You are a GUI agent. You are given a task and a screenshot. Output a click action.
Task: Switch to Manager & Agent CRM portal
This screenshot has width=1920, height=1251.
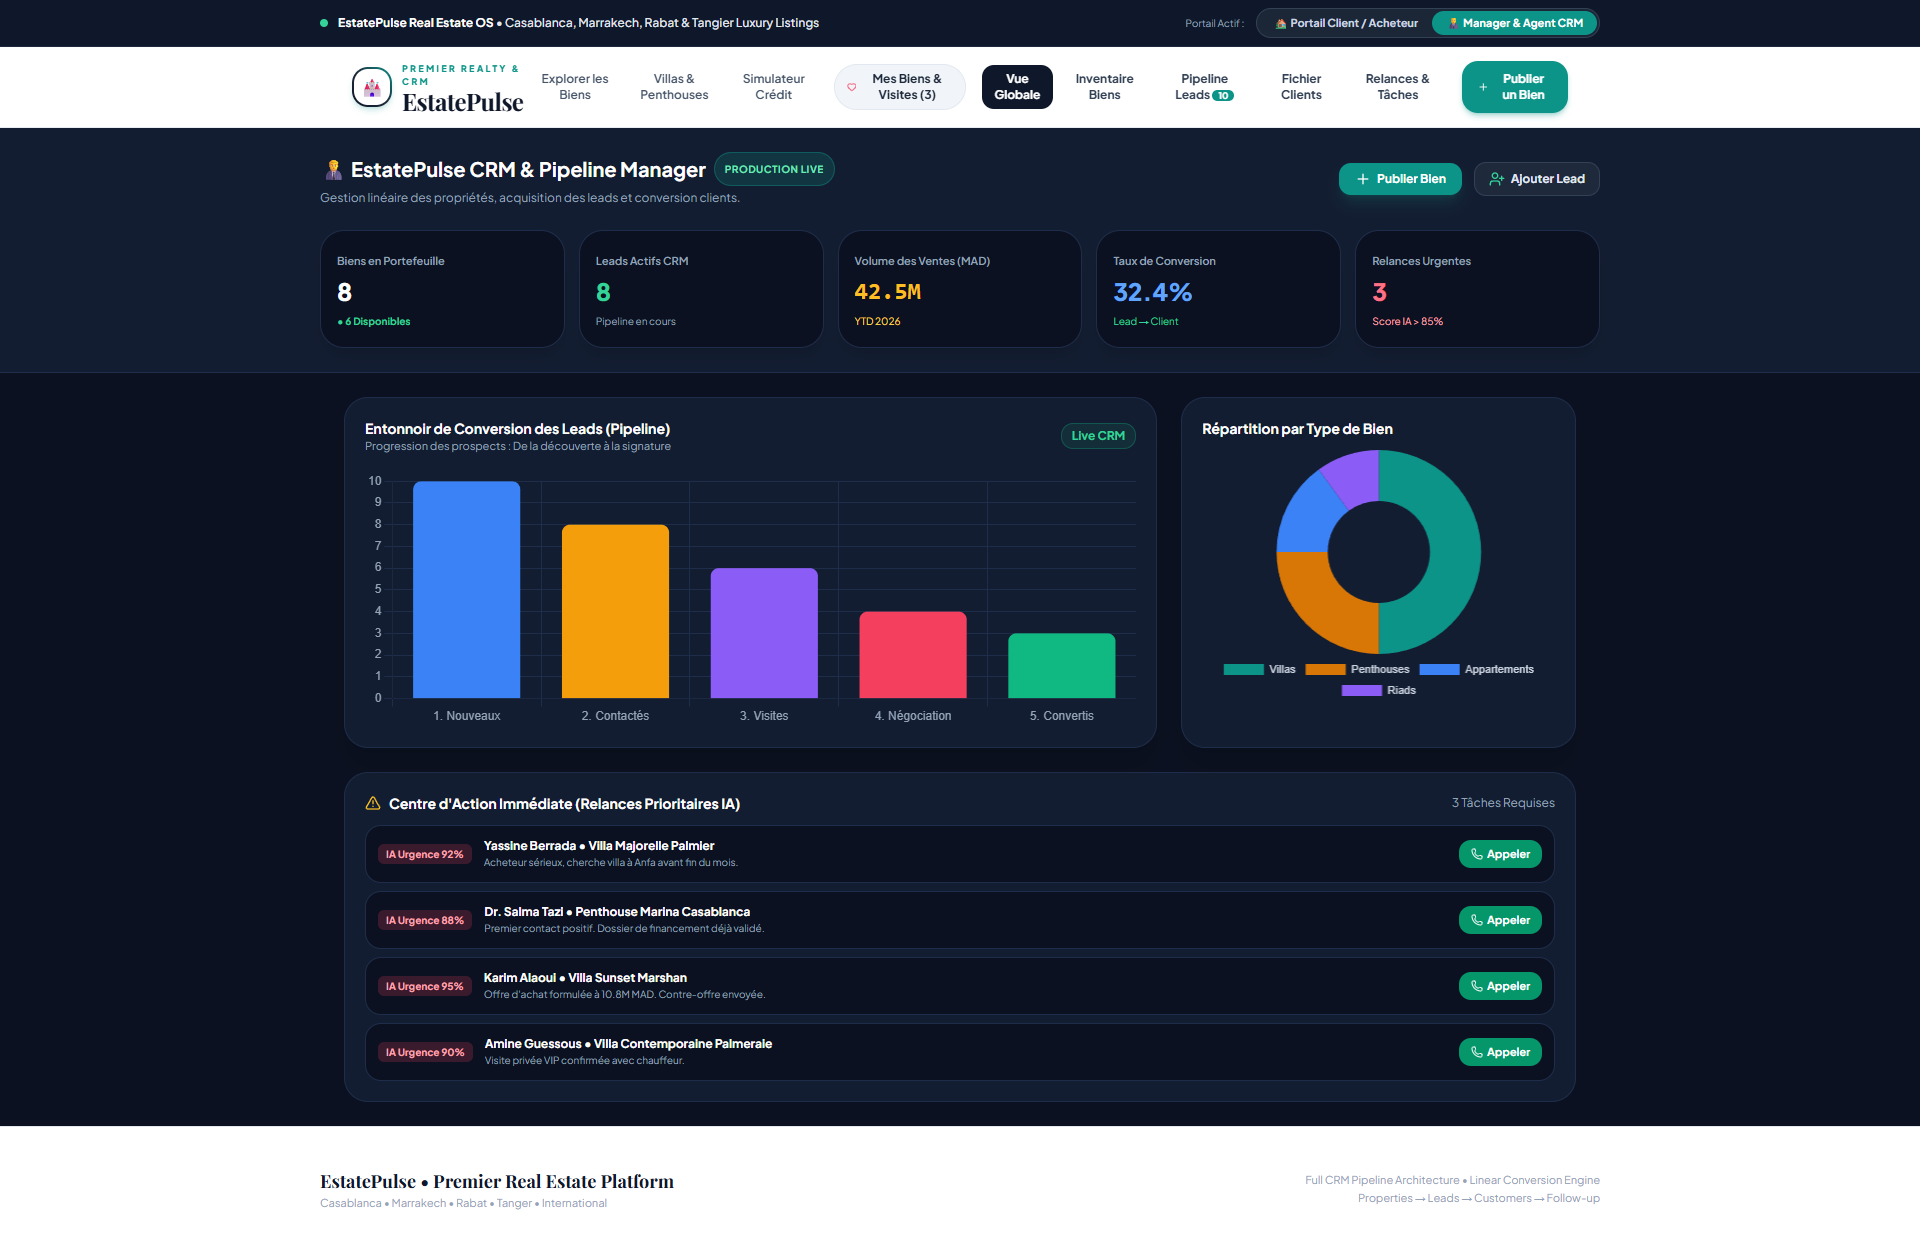[x=1515, y=23]
